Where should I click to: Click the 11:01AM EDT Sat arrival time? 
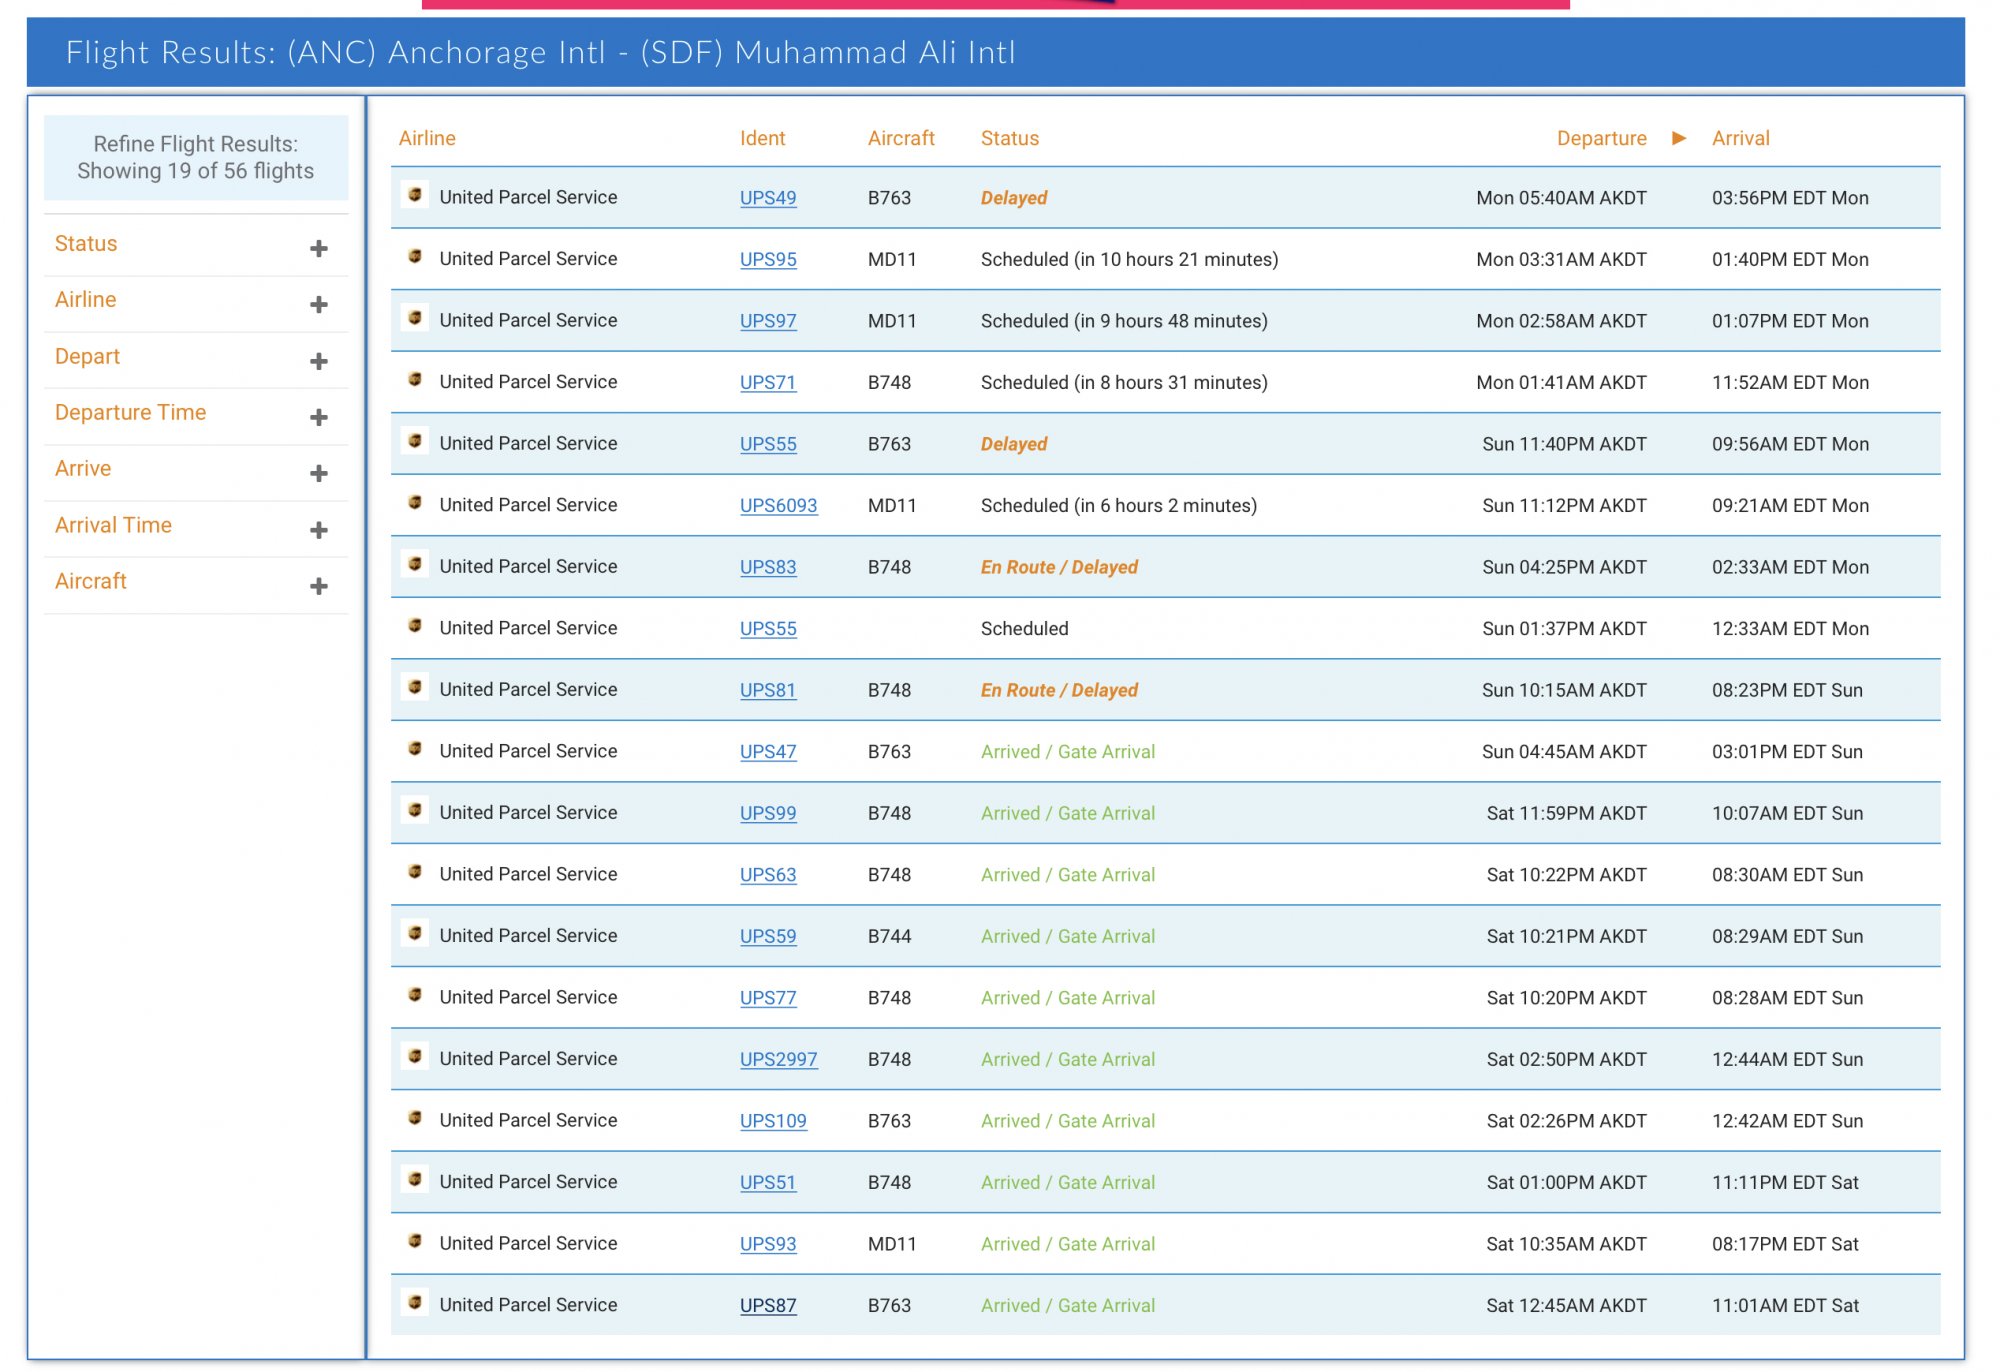1785,1305
